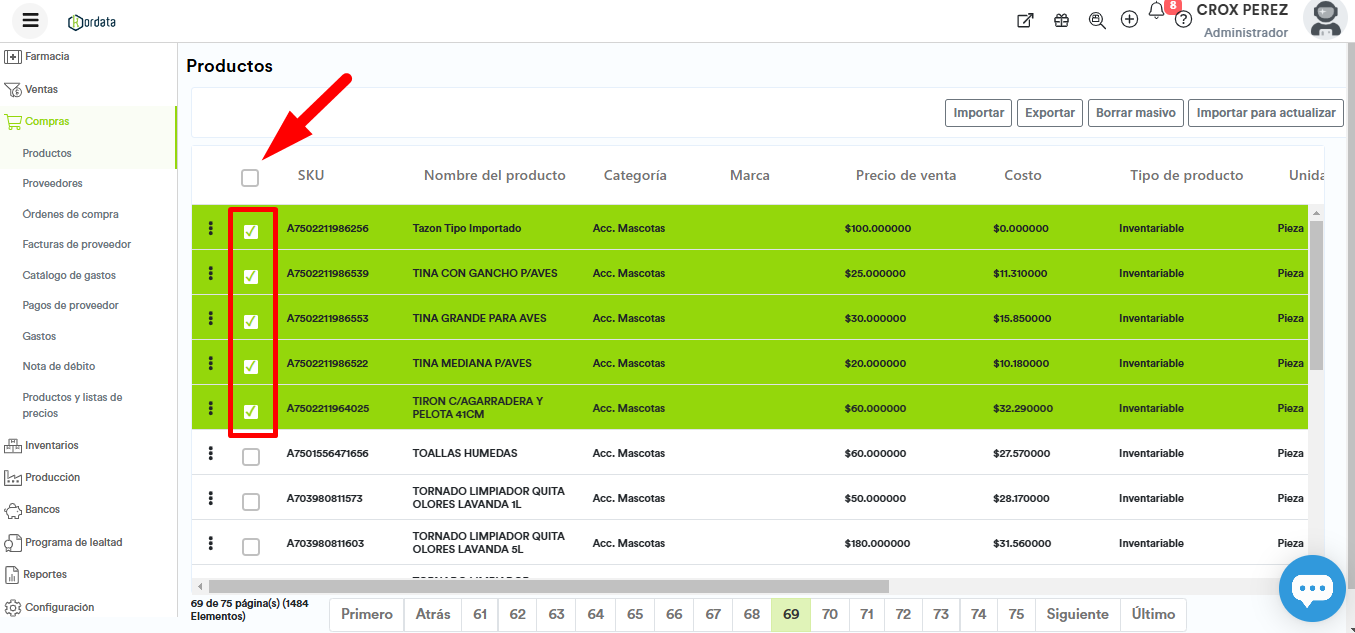The width and height of the screenshot is (1355, 633).
Task: Click the Borrar masivo button
Action: [1135, 113]
